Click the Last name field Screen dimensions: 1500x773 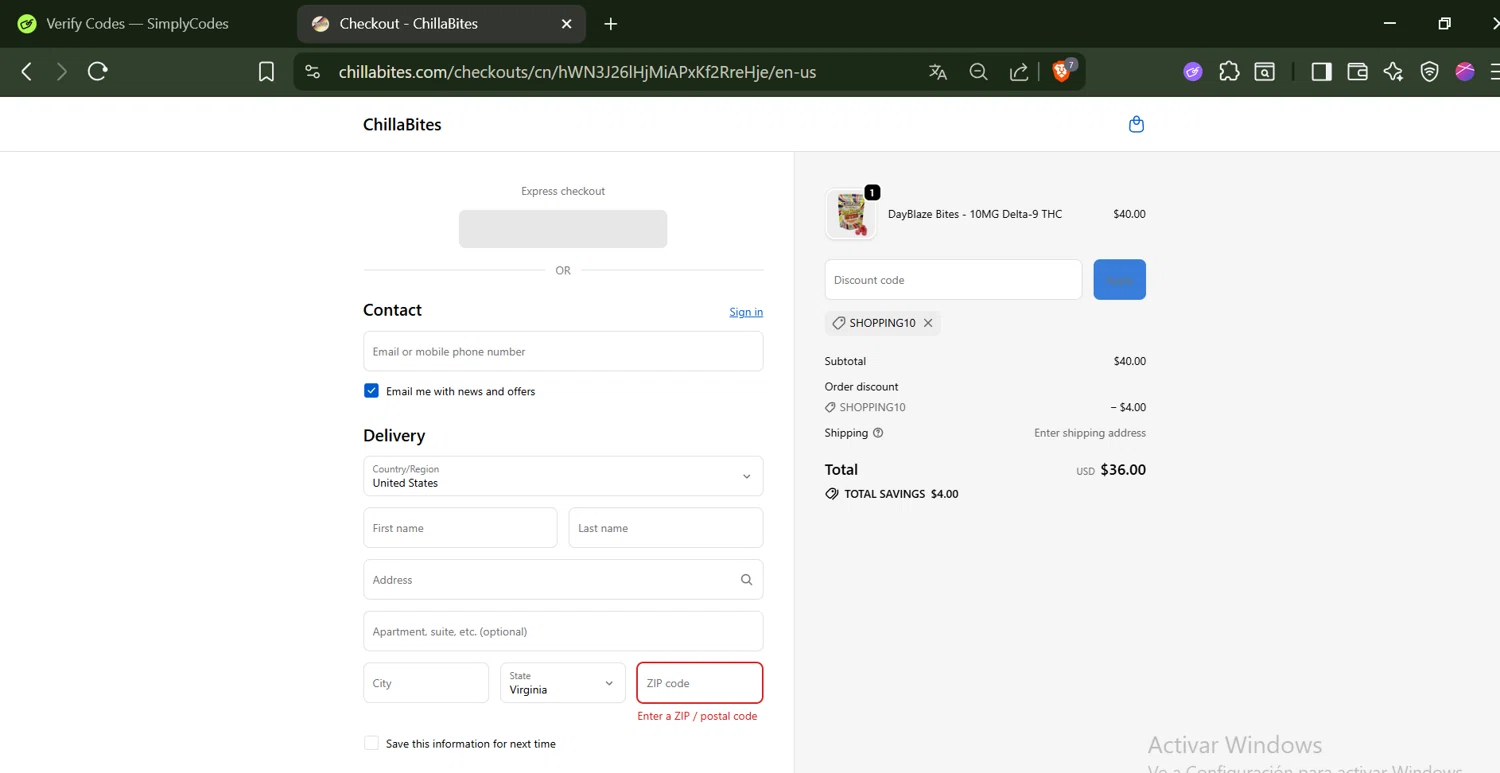pos(666,528)
